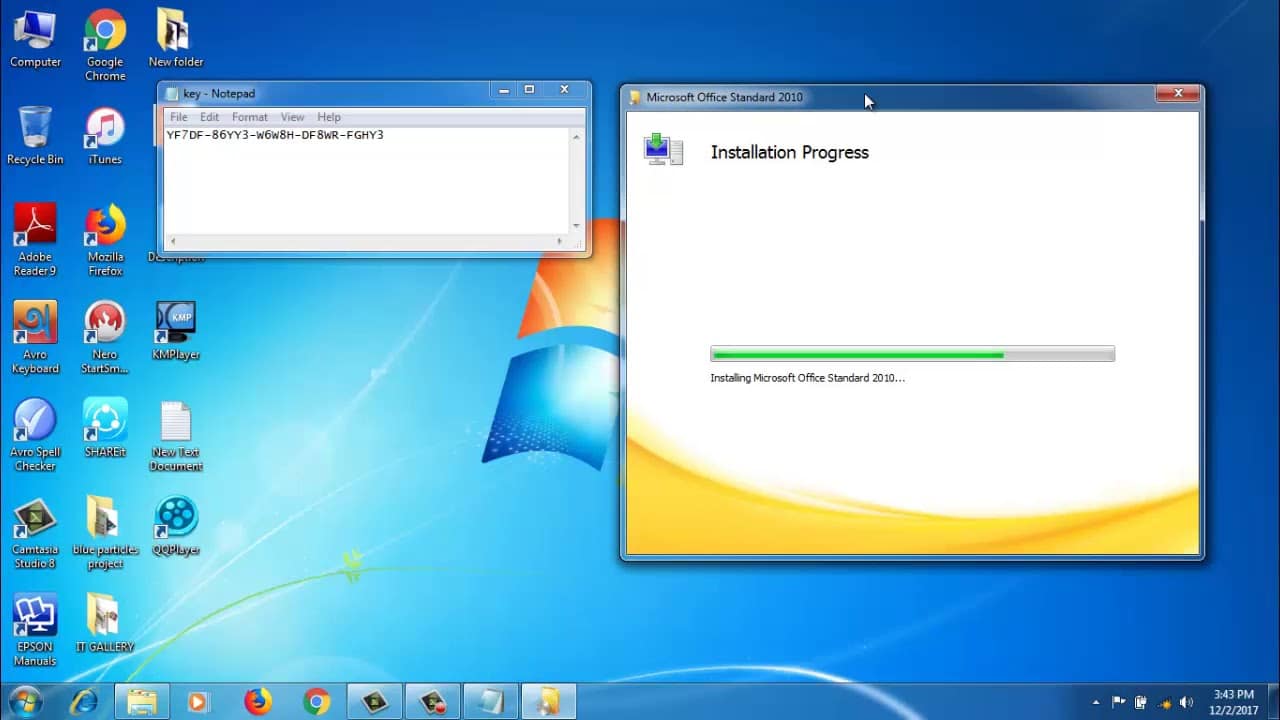The width and height of the screenshot is (1280, 720).
Task: Open the Recycle Bin
Action: pos(35,136)
